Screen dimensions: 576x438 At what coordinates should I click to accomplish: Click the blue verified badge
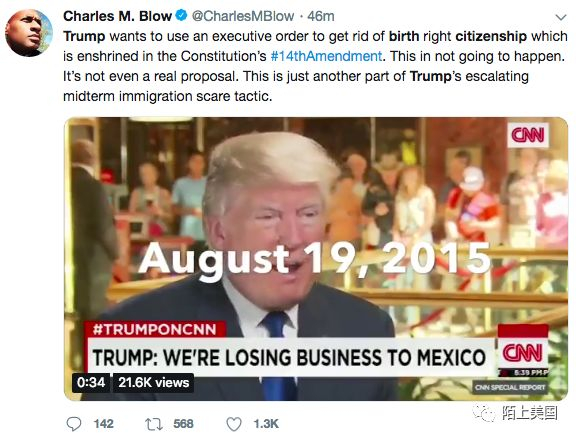point(182,16)
